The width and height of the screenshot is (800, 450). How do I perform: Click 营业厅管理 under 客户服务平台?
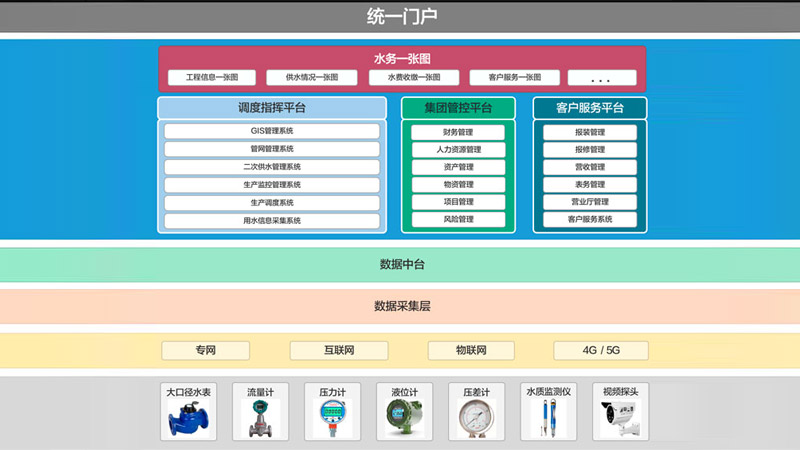click(590, 202)
